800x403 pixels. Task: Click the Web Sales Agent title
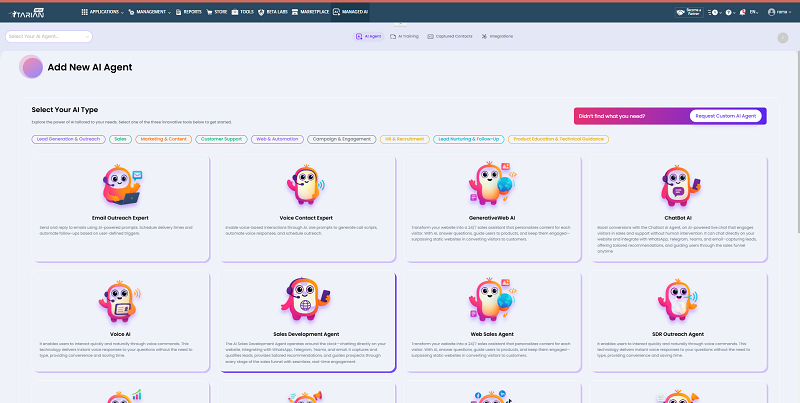tap(492, 334)
